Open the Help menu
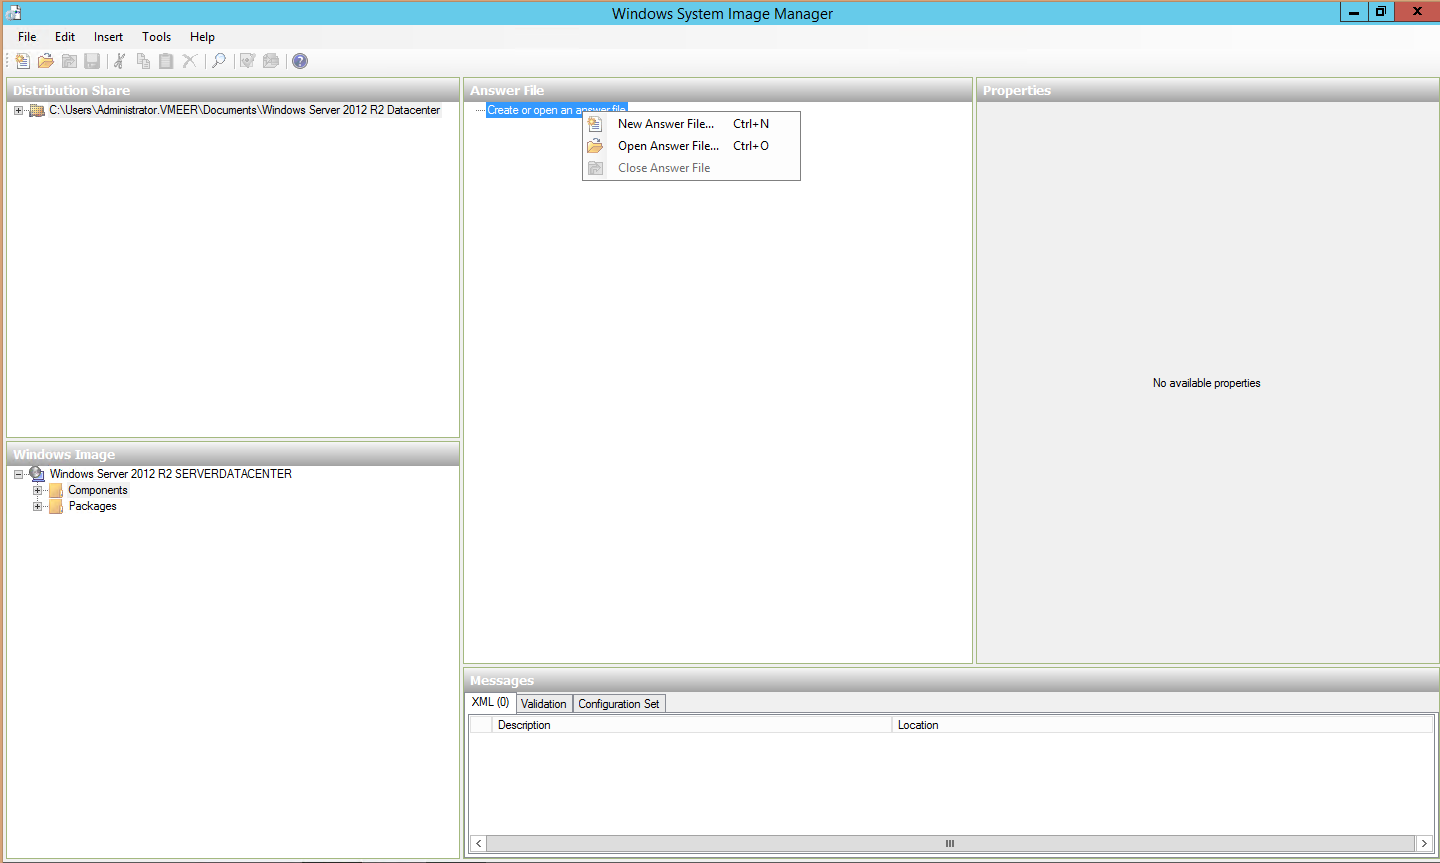The image size is (1440, 863). point(202,37)
